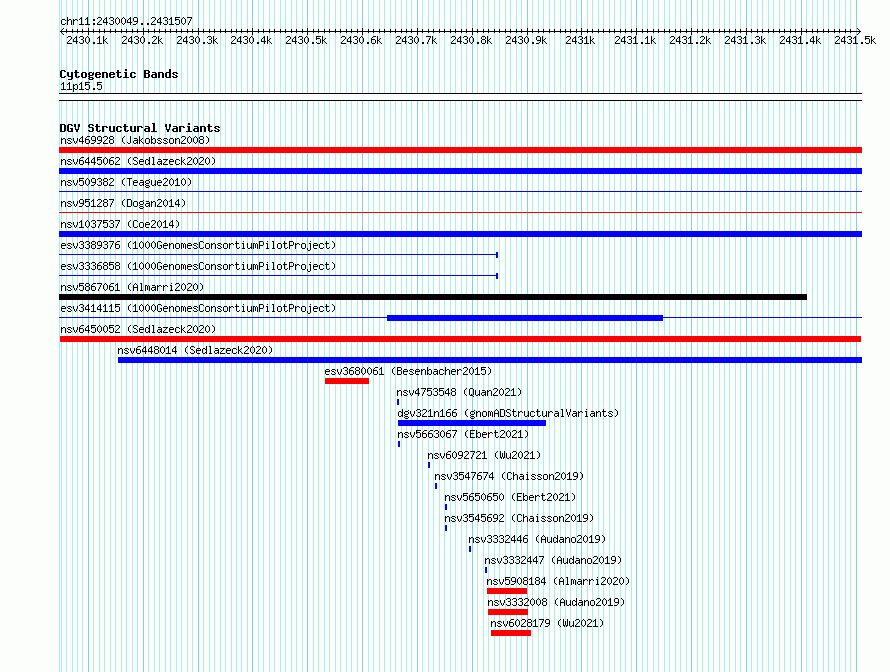This screenshot has width=890, height=672.
Task: Click the nsv3547674 (Chaisson2019) label
Action: coord(509,476)
